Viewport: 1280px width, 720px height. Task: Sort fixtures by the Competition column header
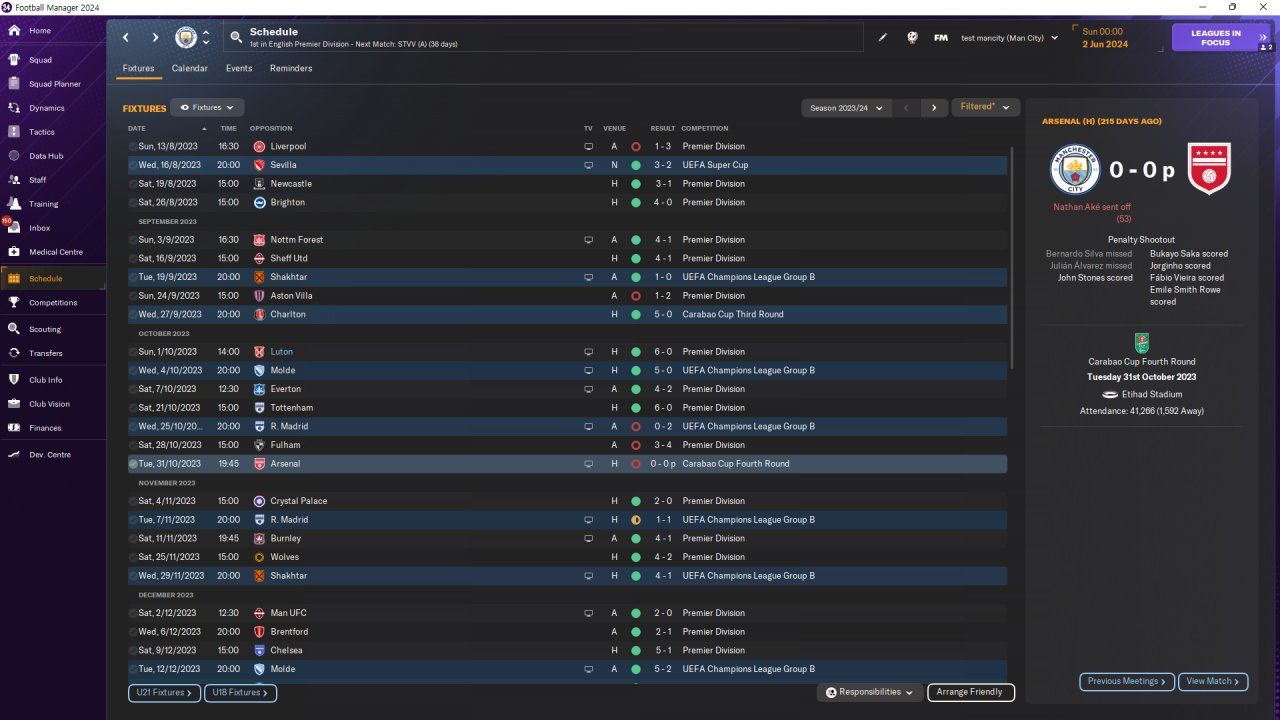[705, 129]
